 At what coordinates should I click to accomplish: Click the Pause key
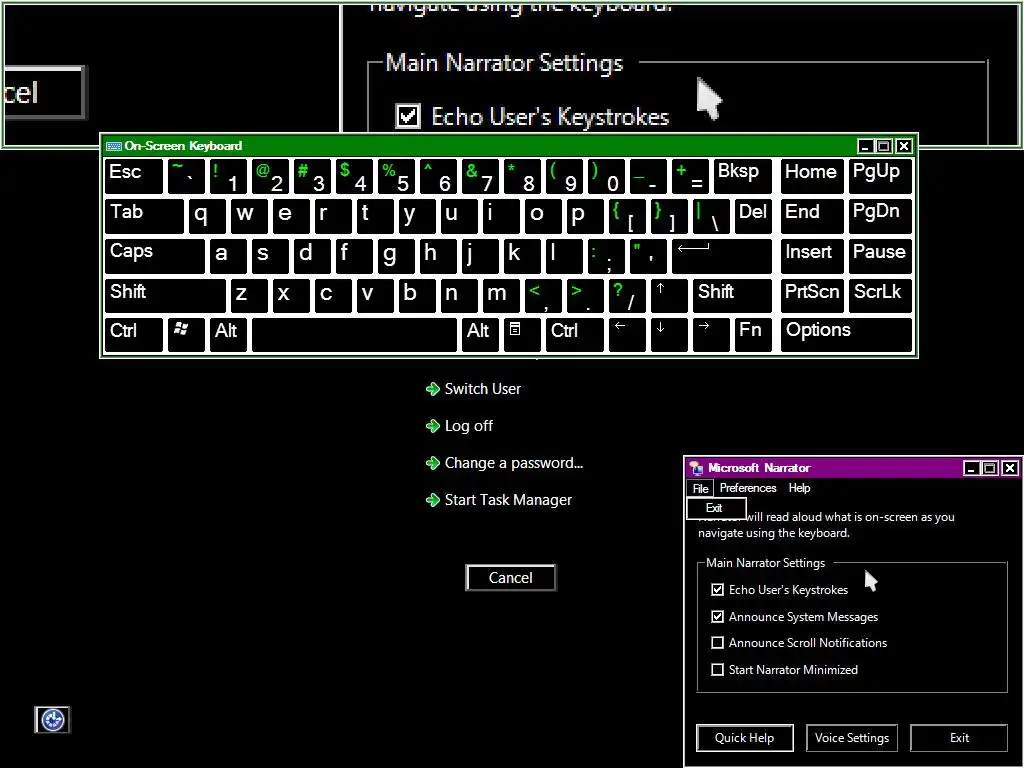[880, 257]
